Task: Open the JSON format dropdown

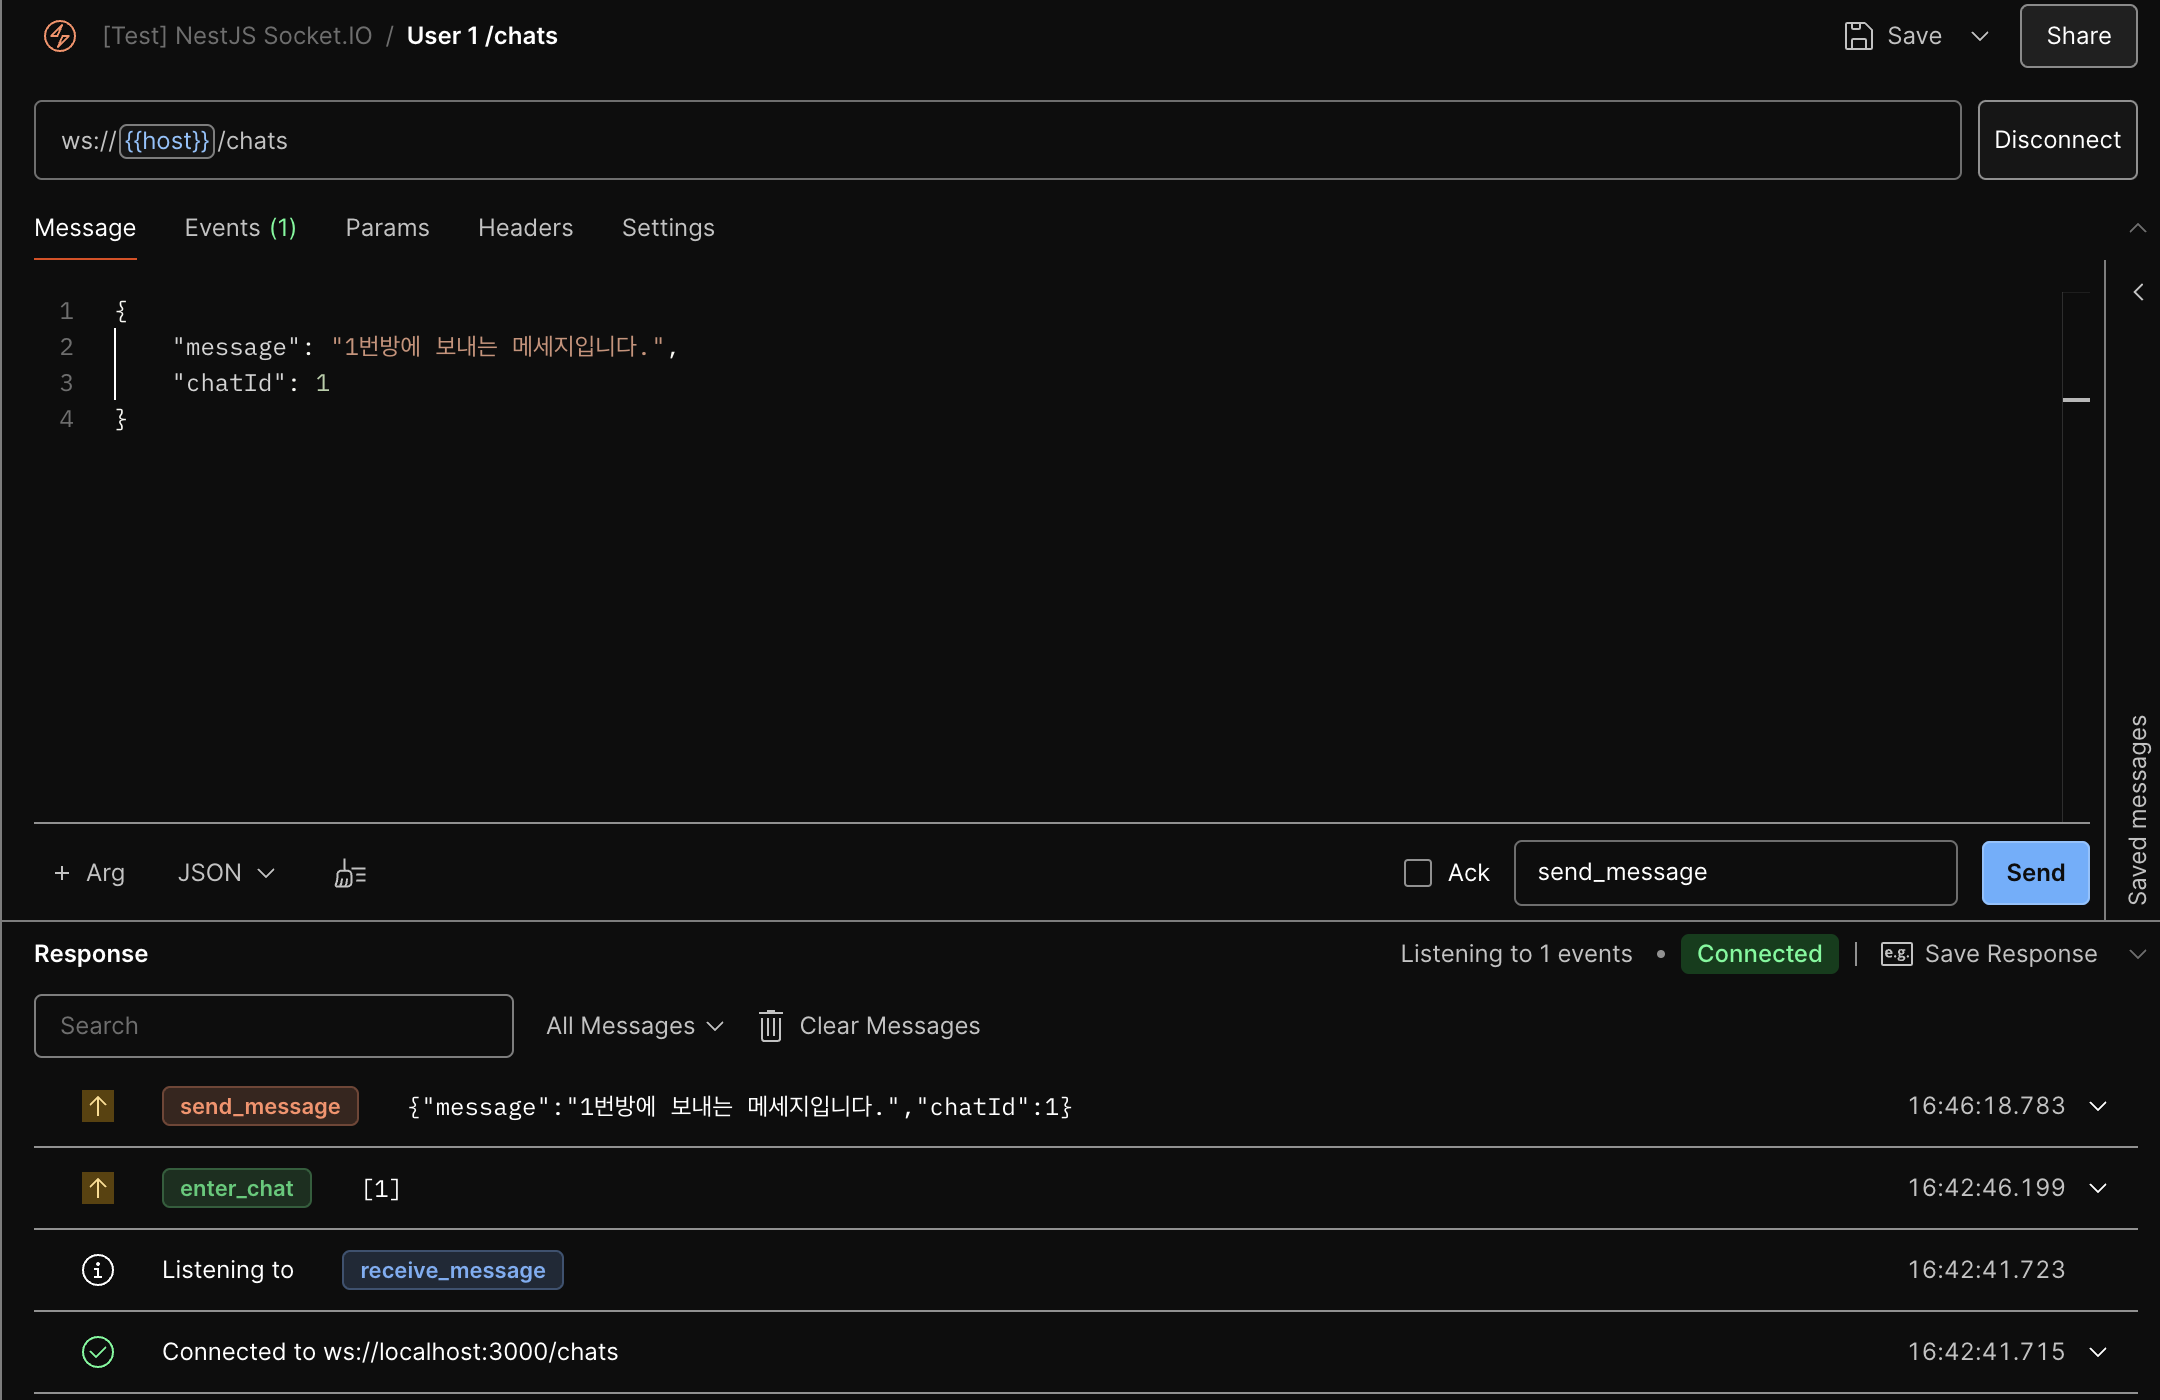Action: (226, 873)
